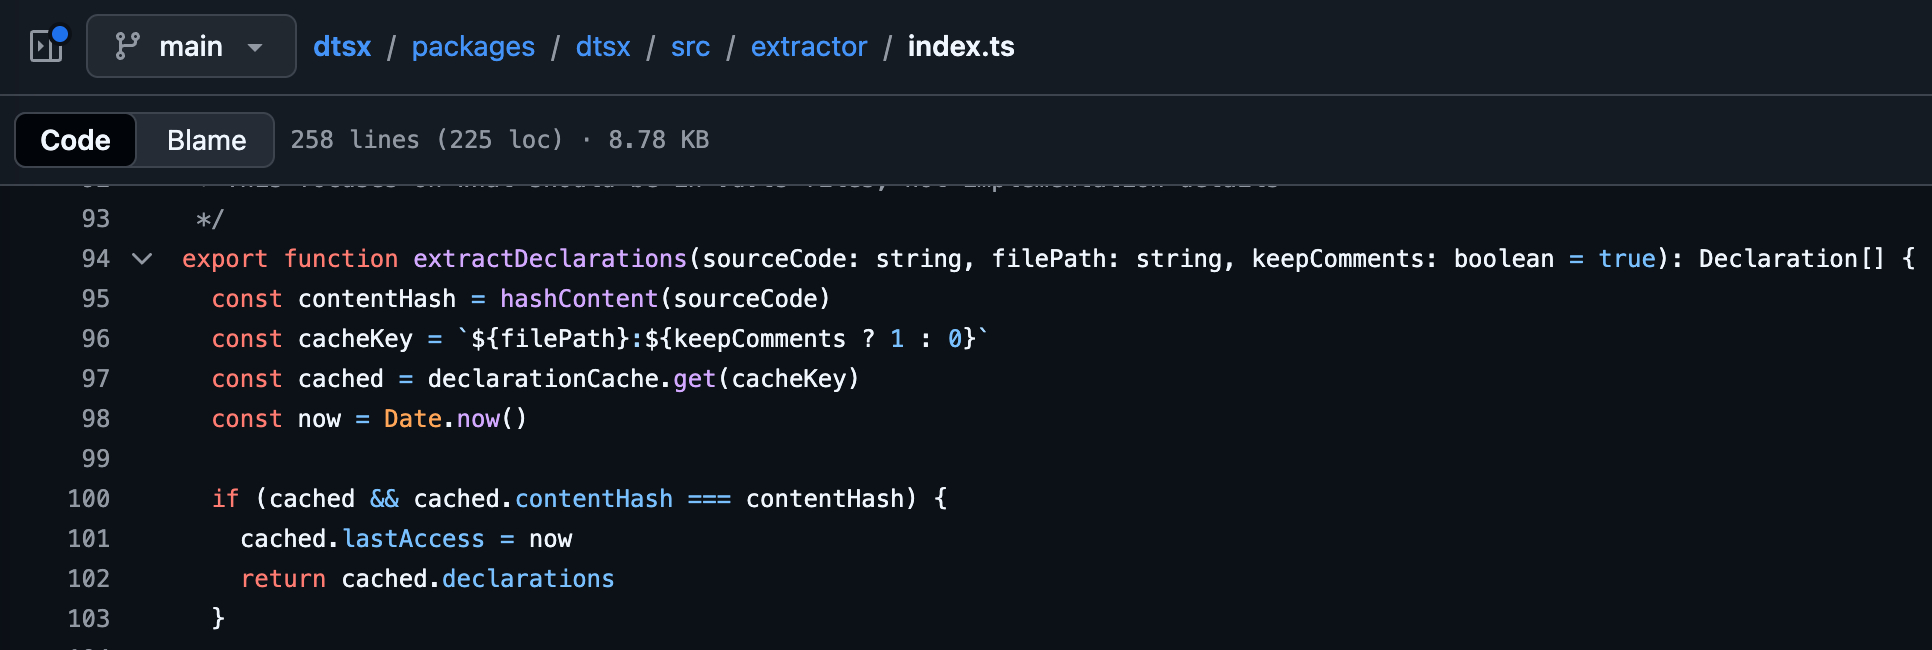Image resolution: width=1932 pixels, height=650 pixels.
Task: Open the root dtsx repository breadcrumb
Action: coord(342,46)
